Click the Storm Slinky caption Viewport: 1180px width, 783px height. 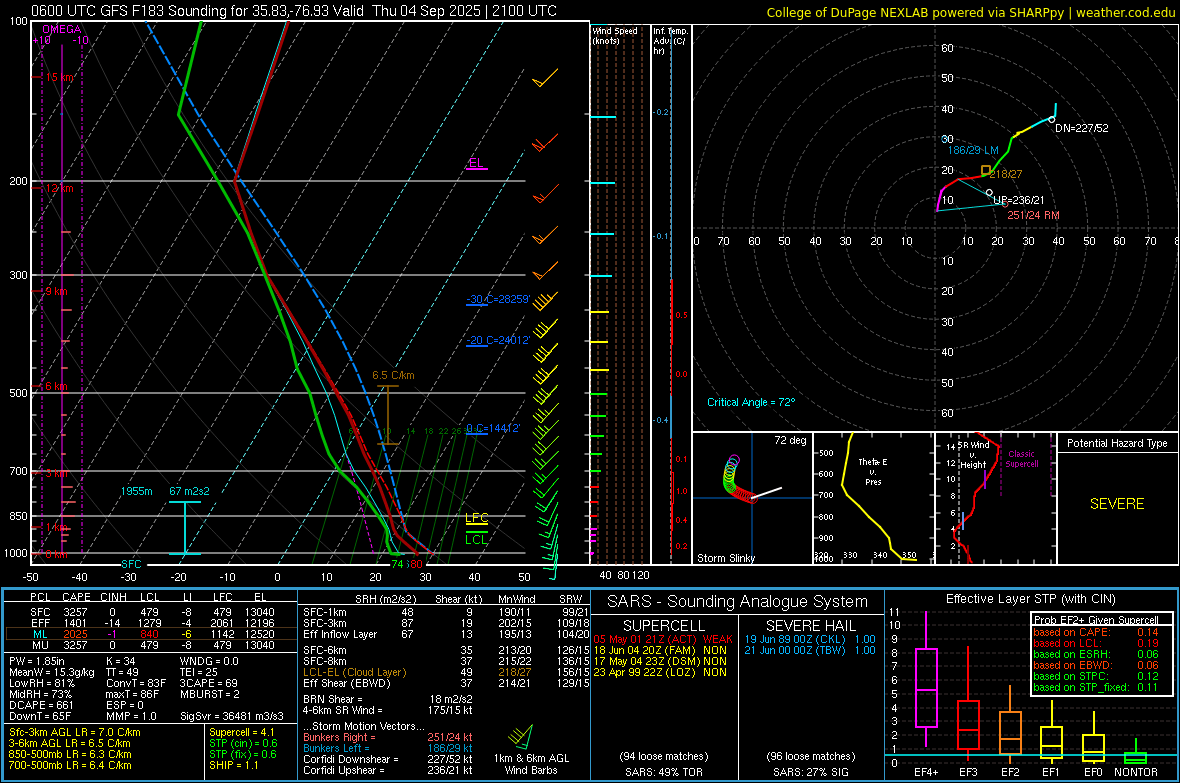tap(726, 558)
